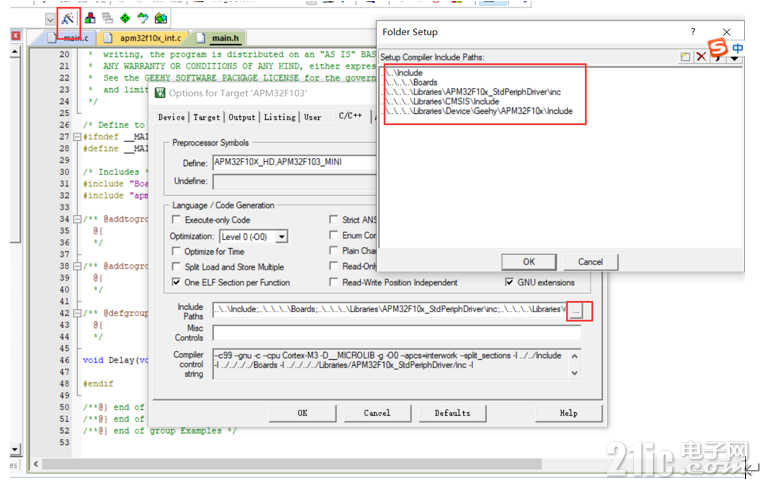Open Options for Target magic wand icon
The width and height of the screenshot is (760, 484).
coord(67,19)
